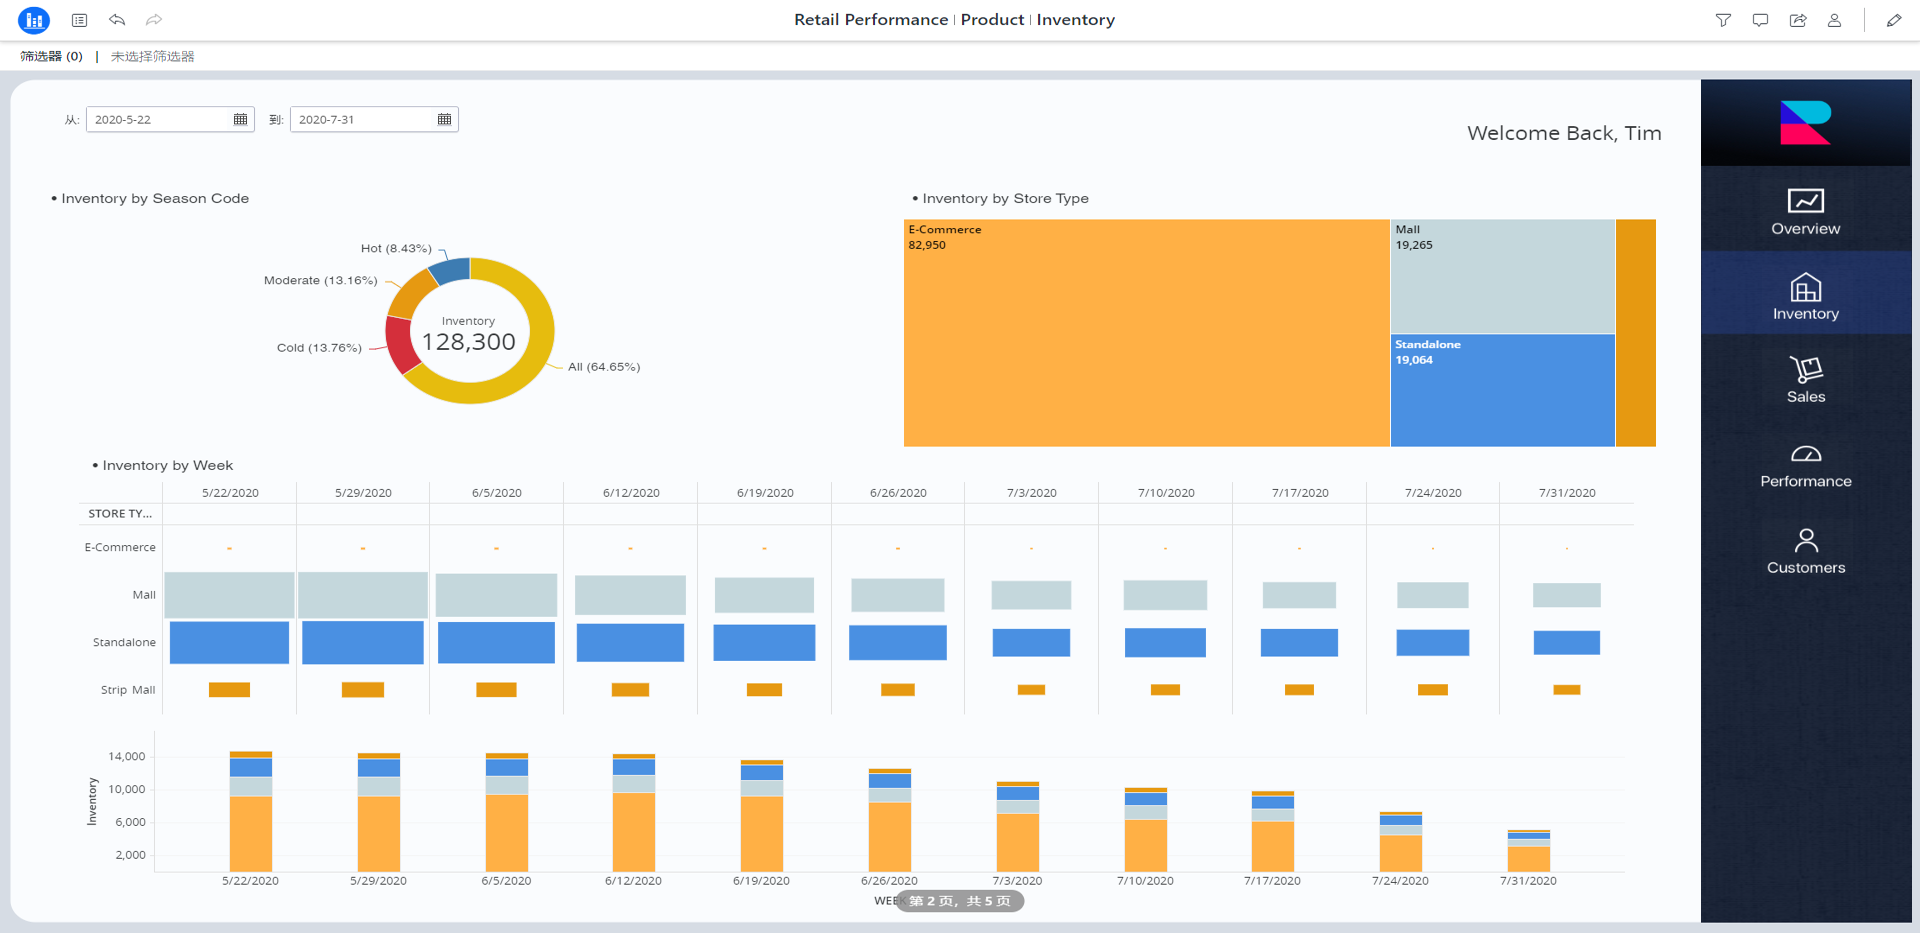The image size is (1920, 933).
Task: Click the yellow All donut segment
Action: point(535,360)
